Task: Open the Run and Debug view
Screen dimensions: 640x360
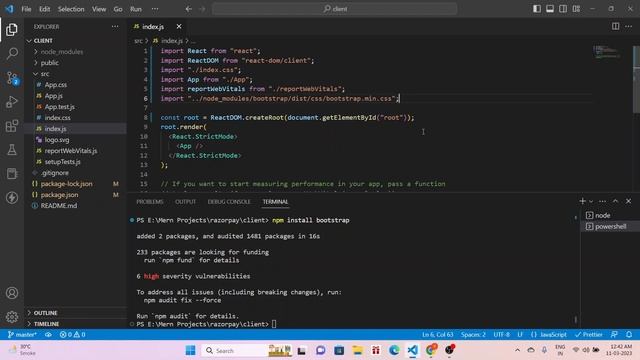Action: (x=12, y=102)
